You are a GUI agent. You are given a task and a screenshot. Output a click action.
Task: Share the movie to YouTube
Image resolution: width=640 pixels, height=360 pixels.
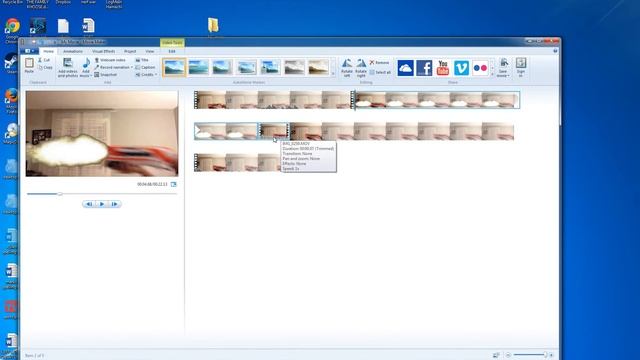[443, 68]
